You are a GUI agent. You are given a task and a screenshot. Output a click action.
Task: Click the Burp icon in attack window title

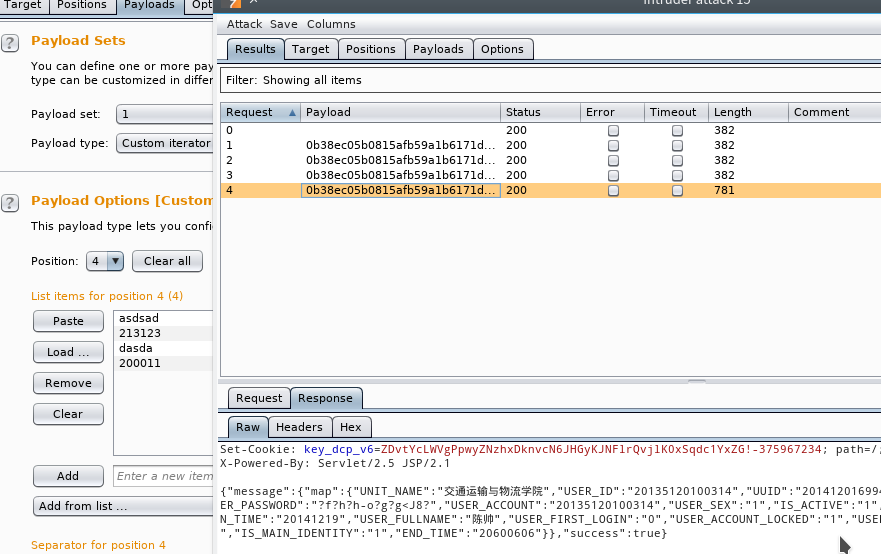[234, 4]
